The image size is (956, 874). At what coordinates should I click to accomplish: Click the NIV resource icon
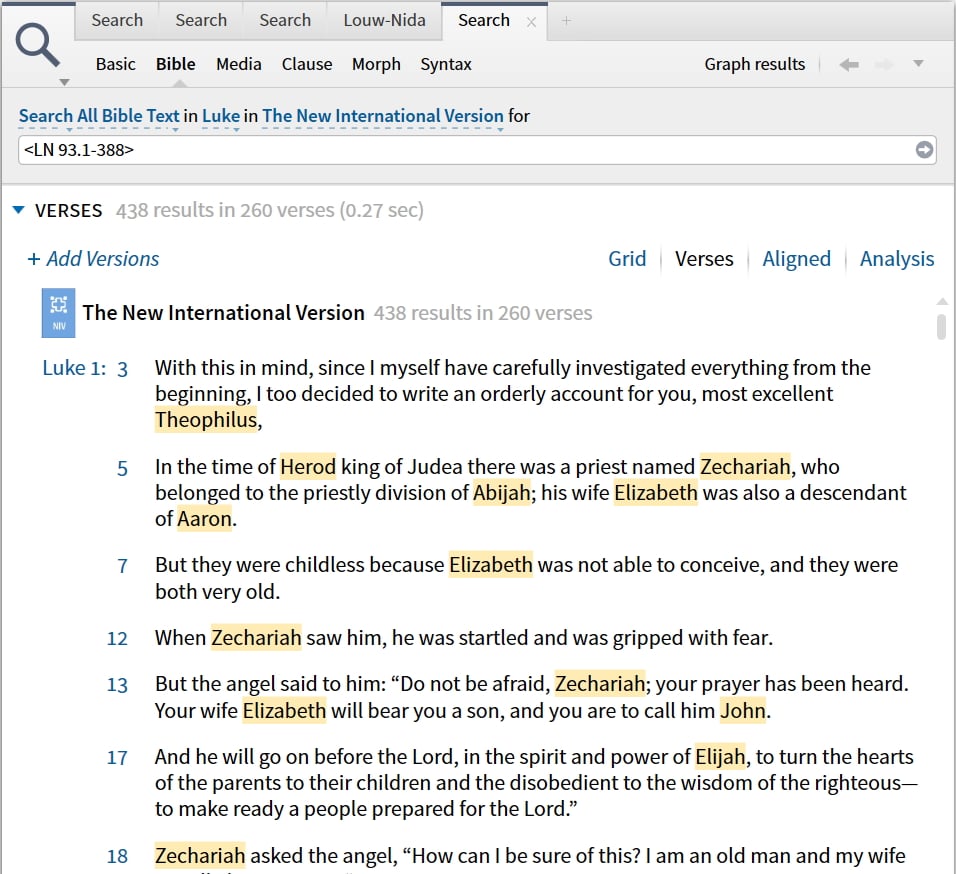tap(59, 313)
